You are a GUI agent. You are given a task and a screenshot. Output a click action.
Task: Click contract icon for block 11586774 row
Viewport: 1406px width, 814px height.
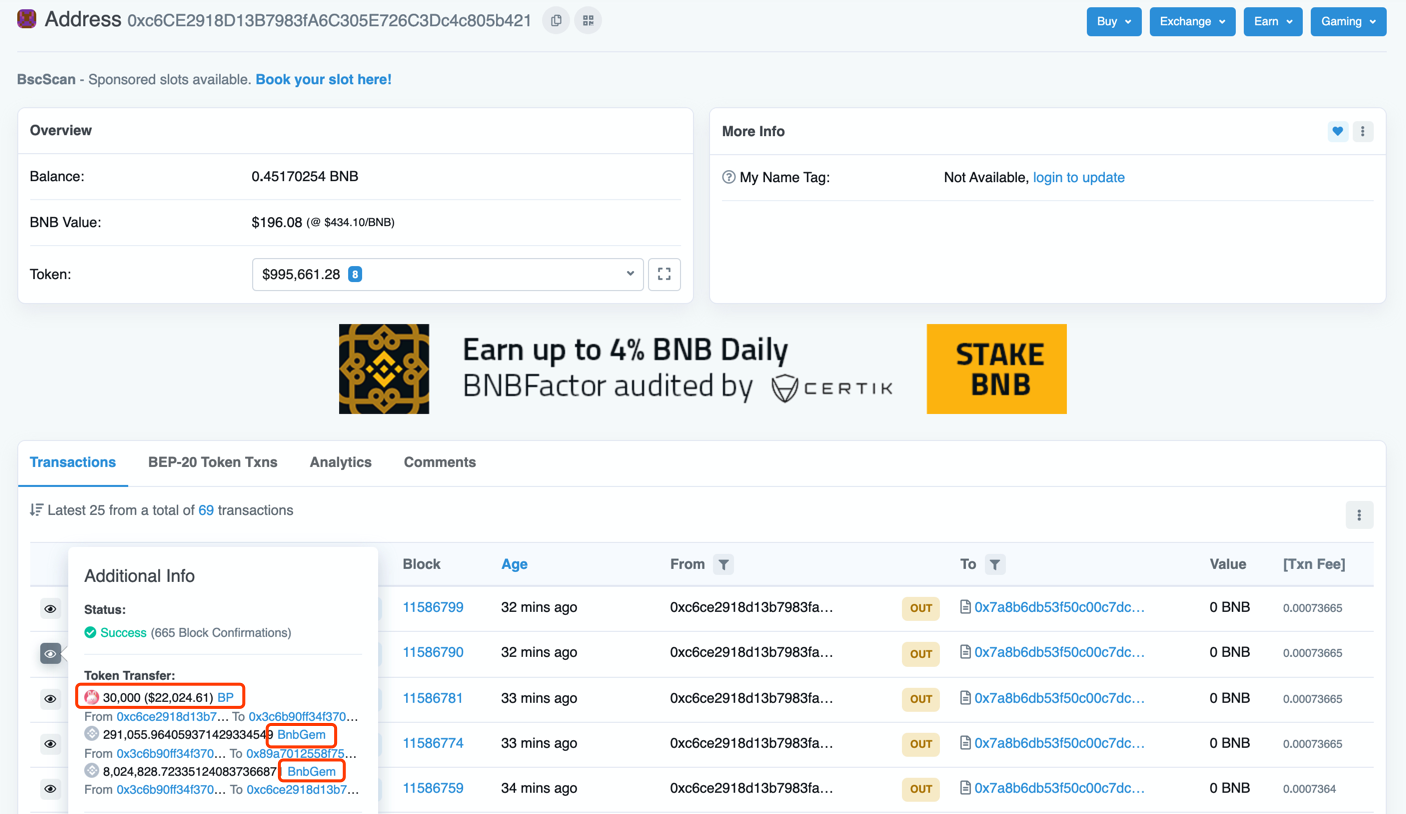click(965, 743)
